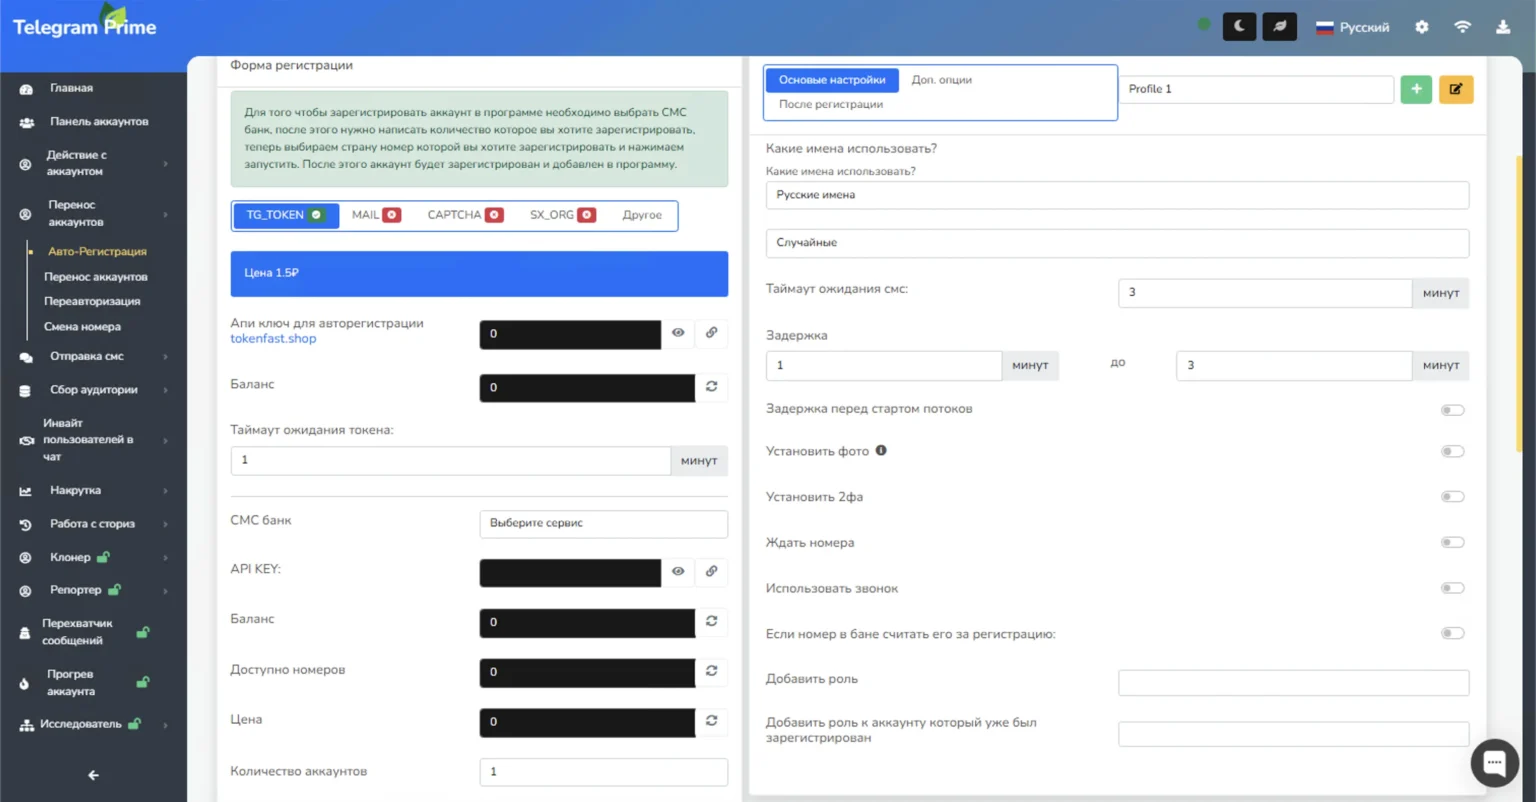
Task: Open the chat support bubble
Action: [1494, 764]
